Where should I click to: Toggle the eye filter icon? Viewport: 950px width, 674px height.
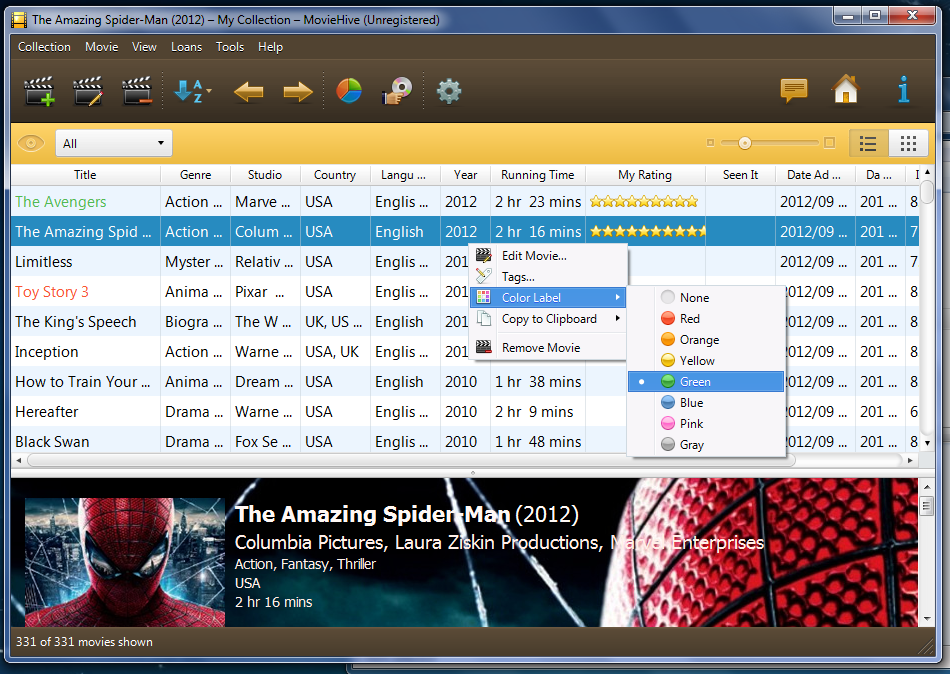tap(31, 144)
